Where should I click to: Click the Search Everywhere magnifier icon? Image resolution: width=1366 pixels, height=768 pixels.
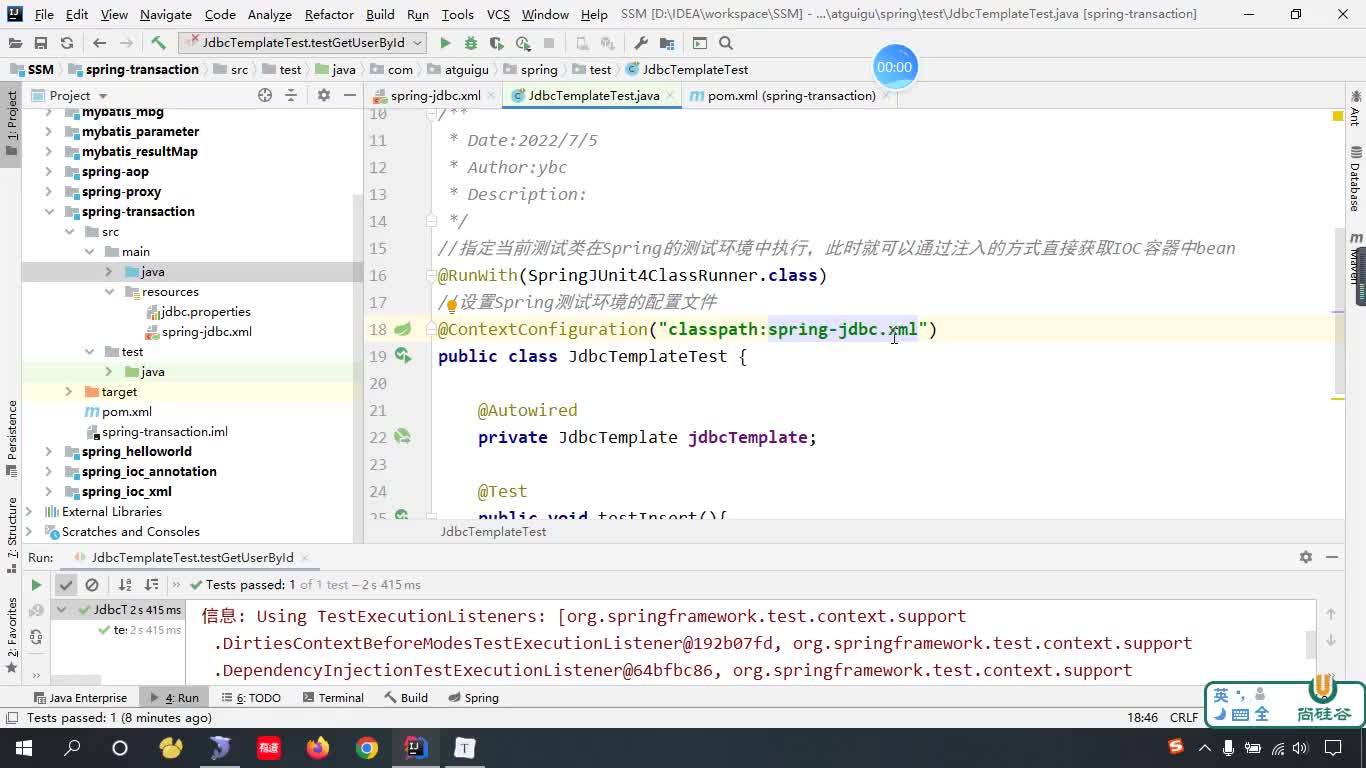(726, 43)
